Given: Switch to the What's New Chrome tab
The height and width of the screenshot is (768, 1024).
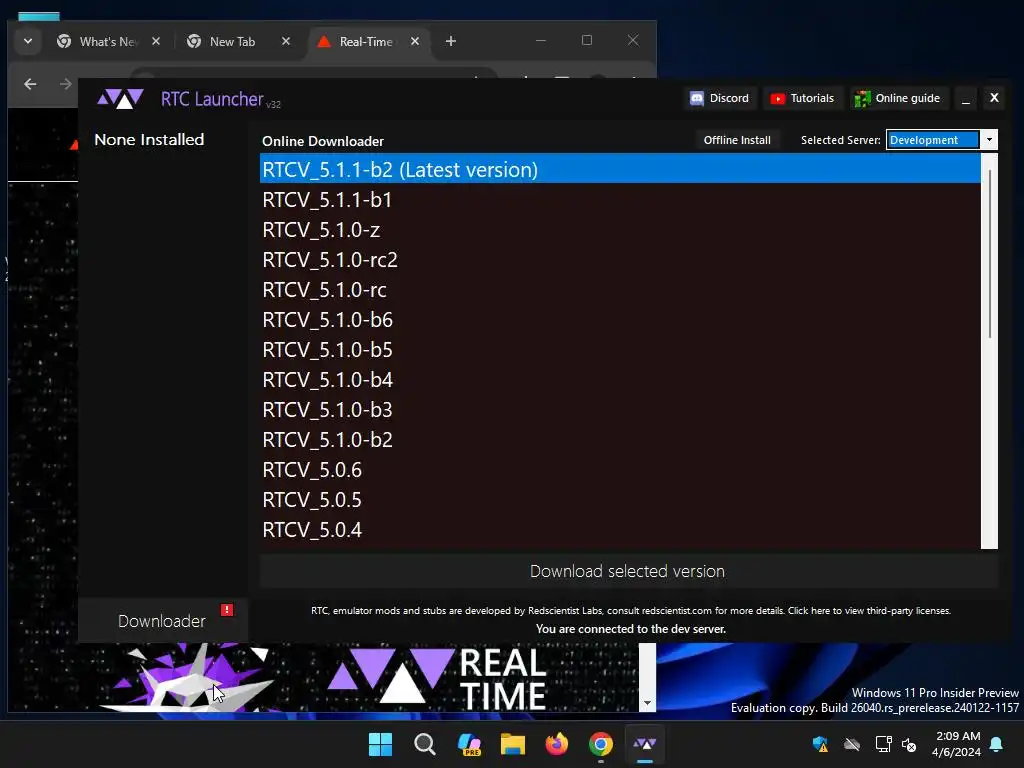Looking at the screenshot, I should (x=108, y=41).
